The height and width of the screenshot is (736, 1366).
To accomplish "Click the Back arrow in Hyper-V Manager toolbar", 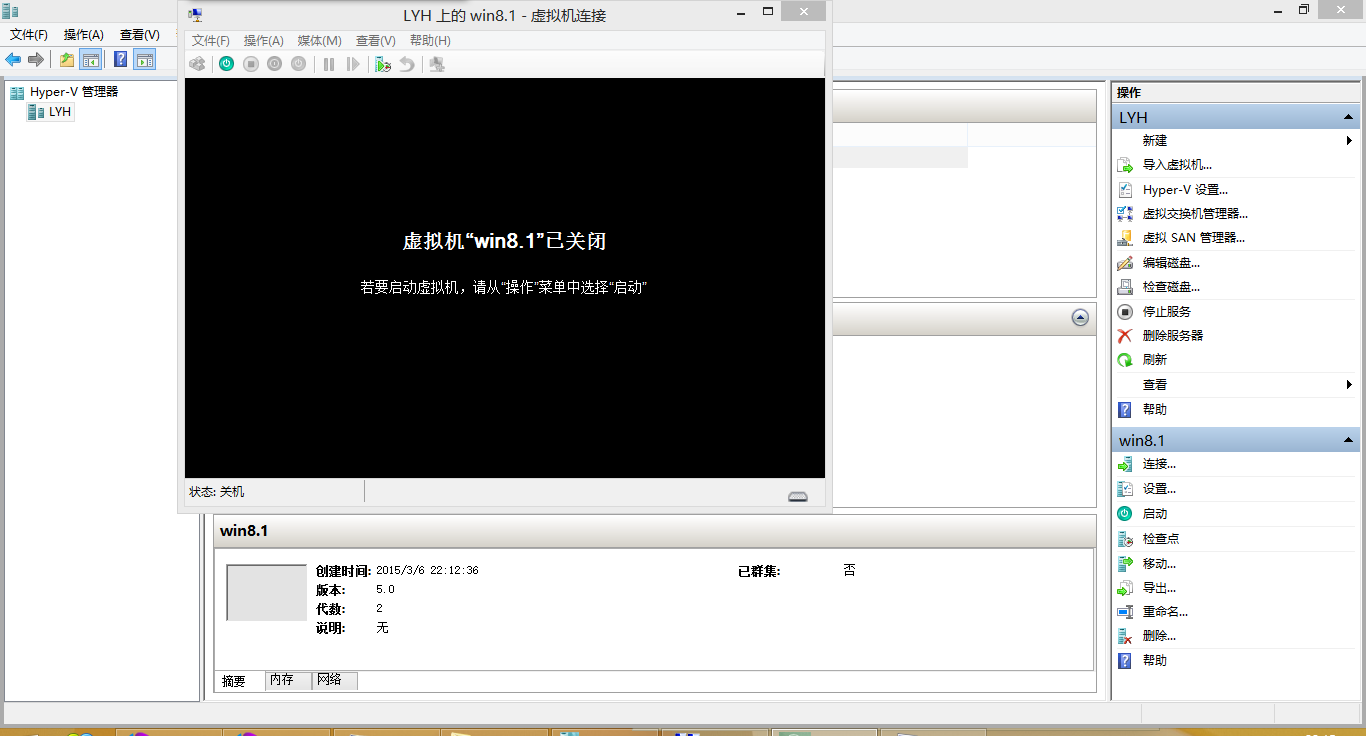I will point(14,60).
